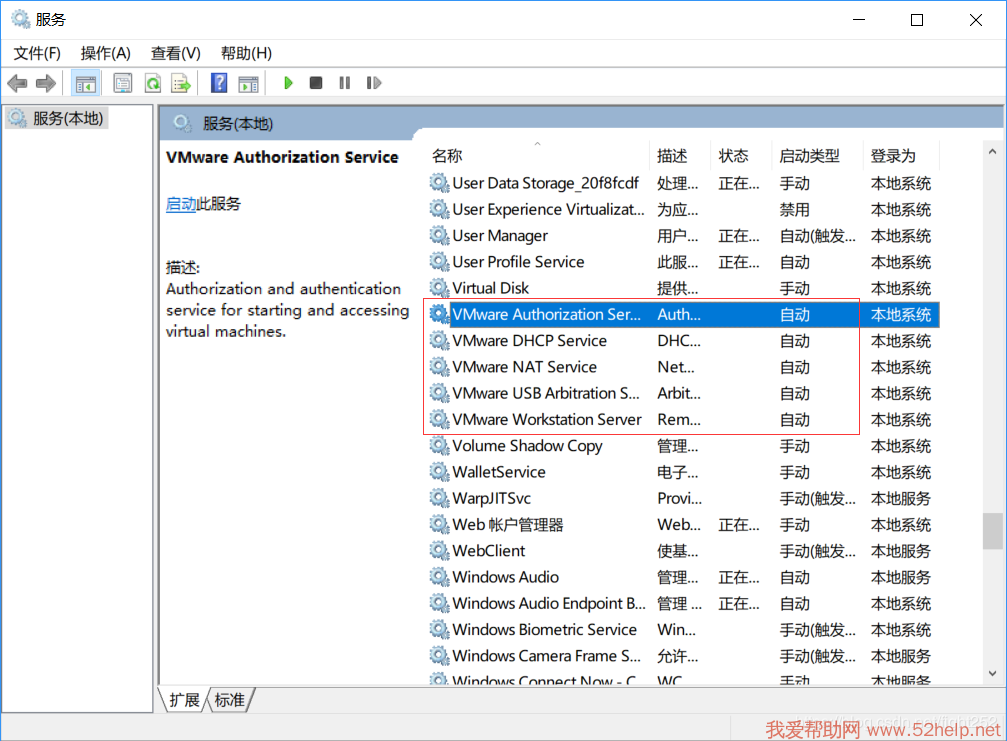Sort services by the 启动类型 column header
1007x741 pixels.
click(x=809, y=156)
